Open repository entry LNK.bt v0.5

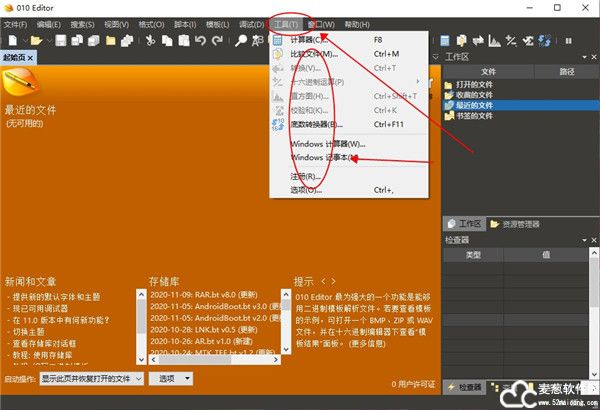203,330
